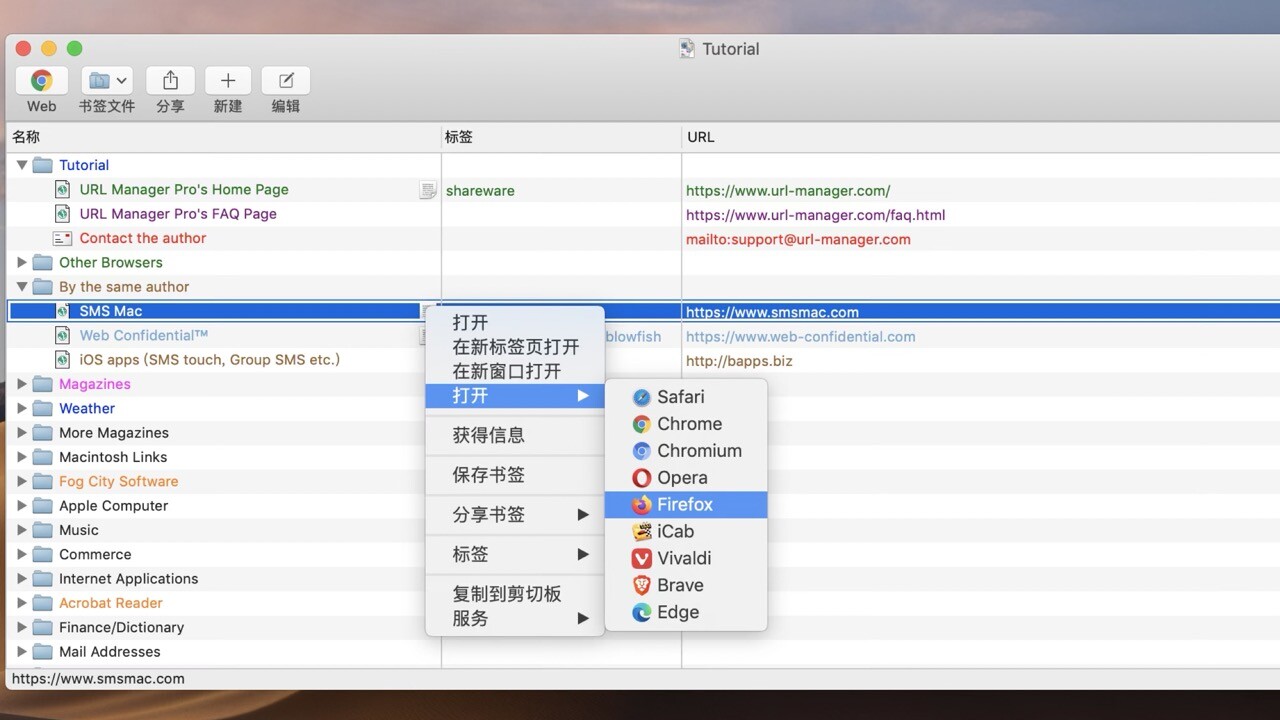Viewport: 1280px width, 720px height.
Task: Click the folder icon of Commerce
Action: tap(42, 554)
